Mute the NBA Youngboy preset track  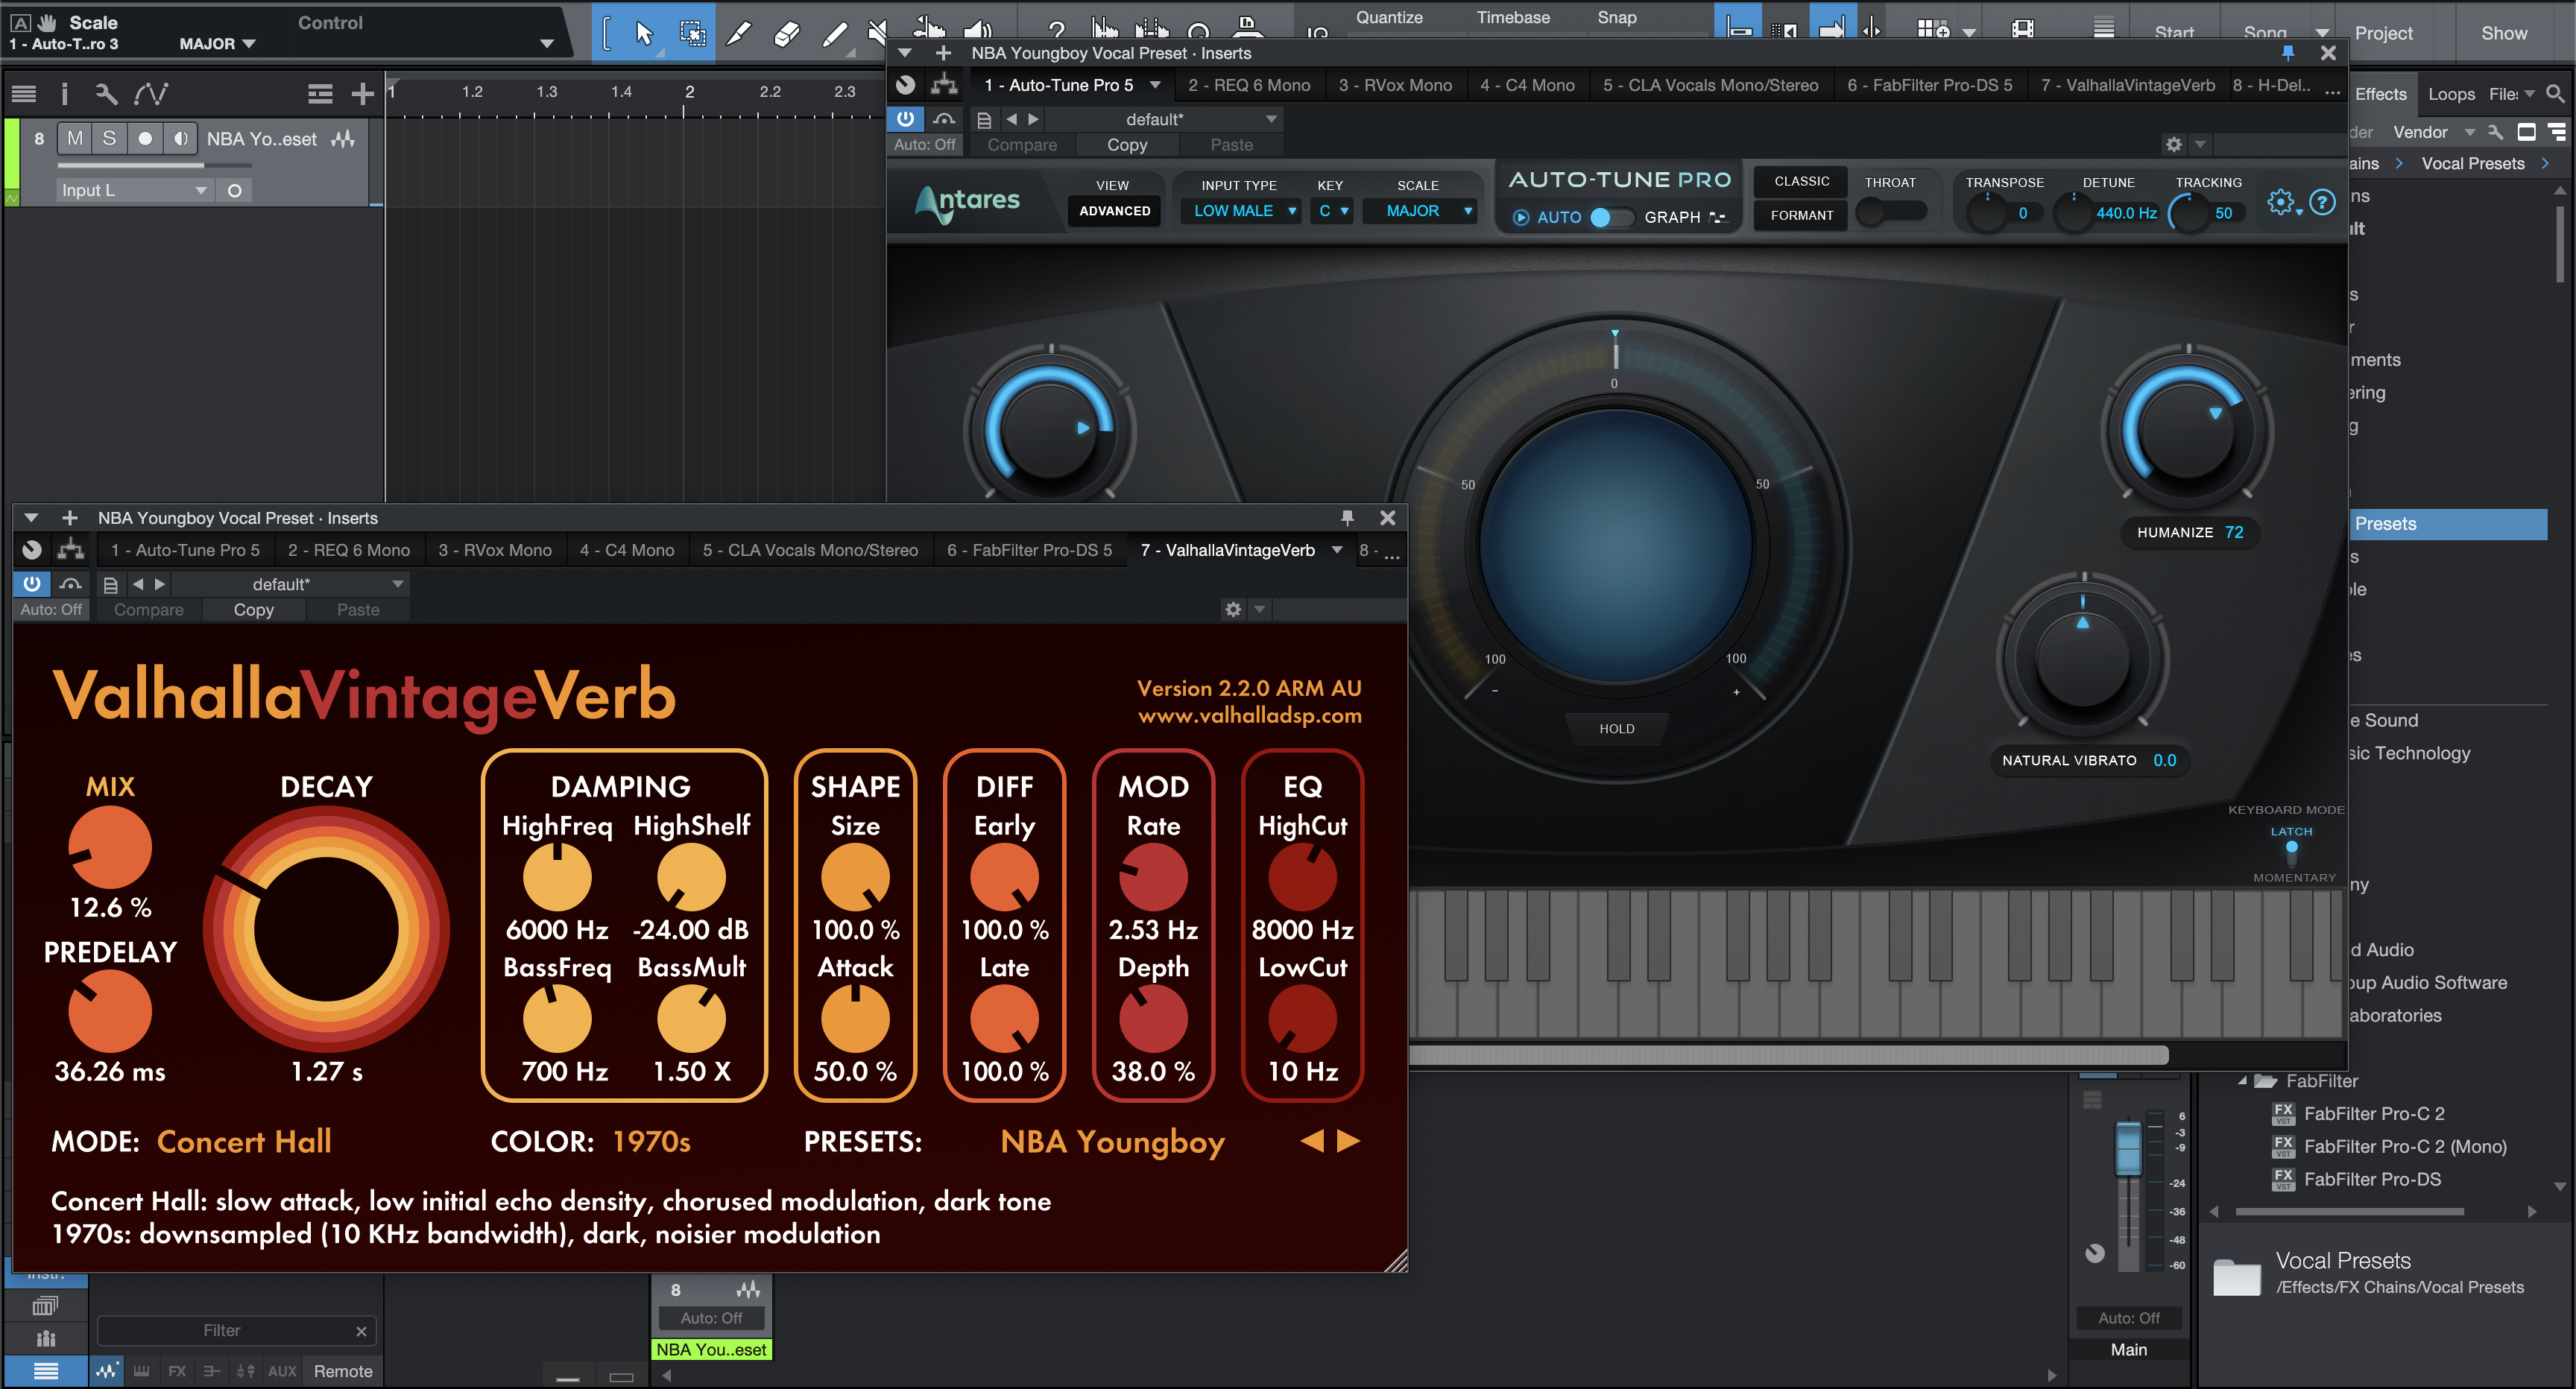point(75,139)
